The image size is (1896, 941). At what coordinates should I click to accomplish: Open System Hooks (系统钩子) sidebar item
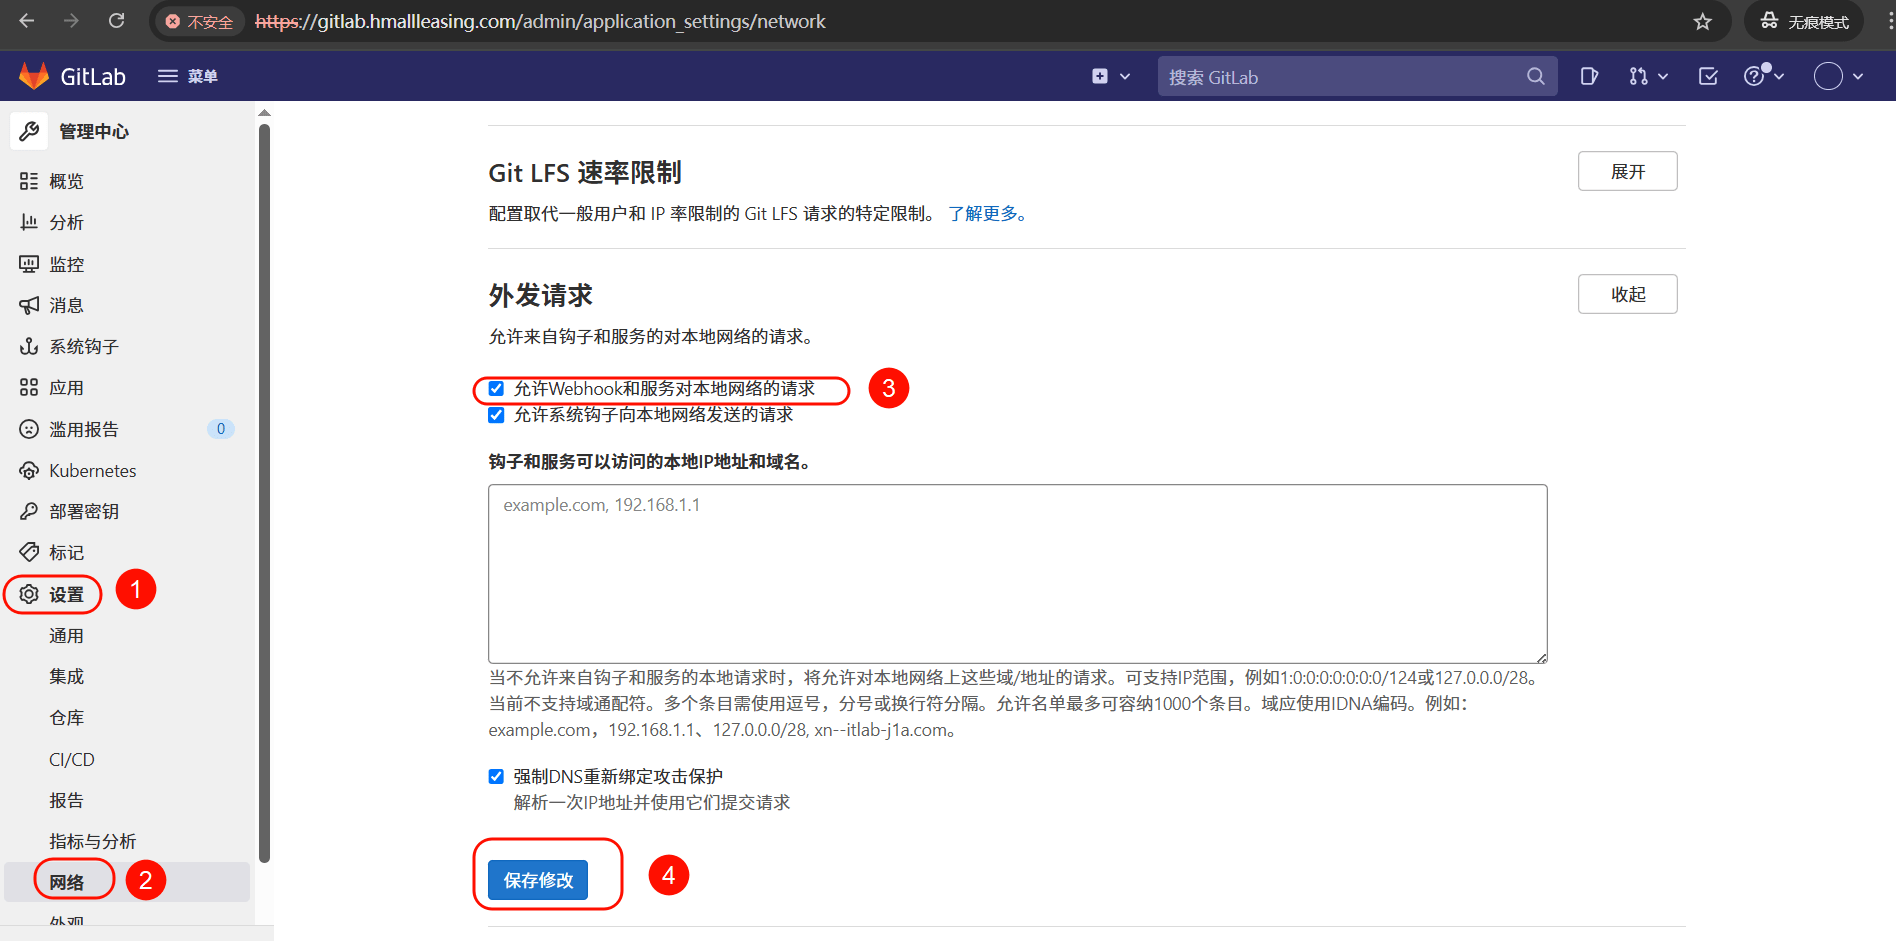pos(84,347)
